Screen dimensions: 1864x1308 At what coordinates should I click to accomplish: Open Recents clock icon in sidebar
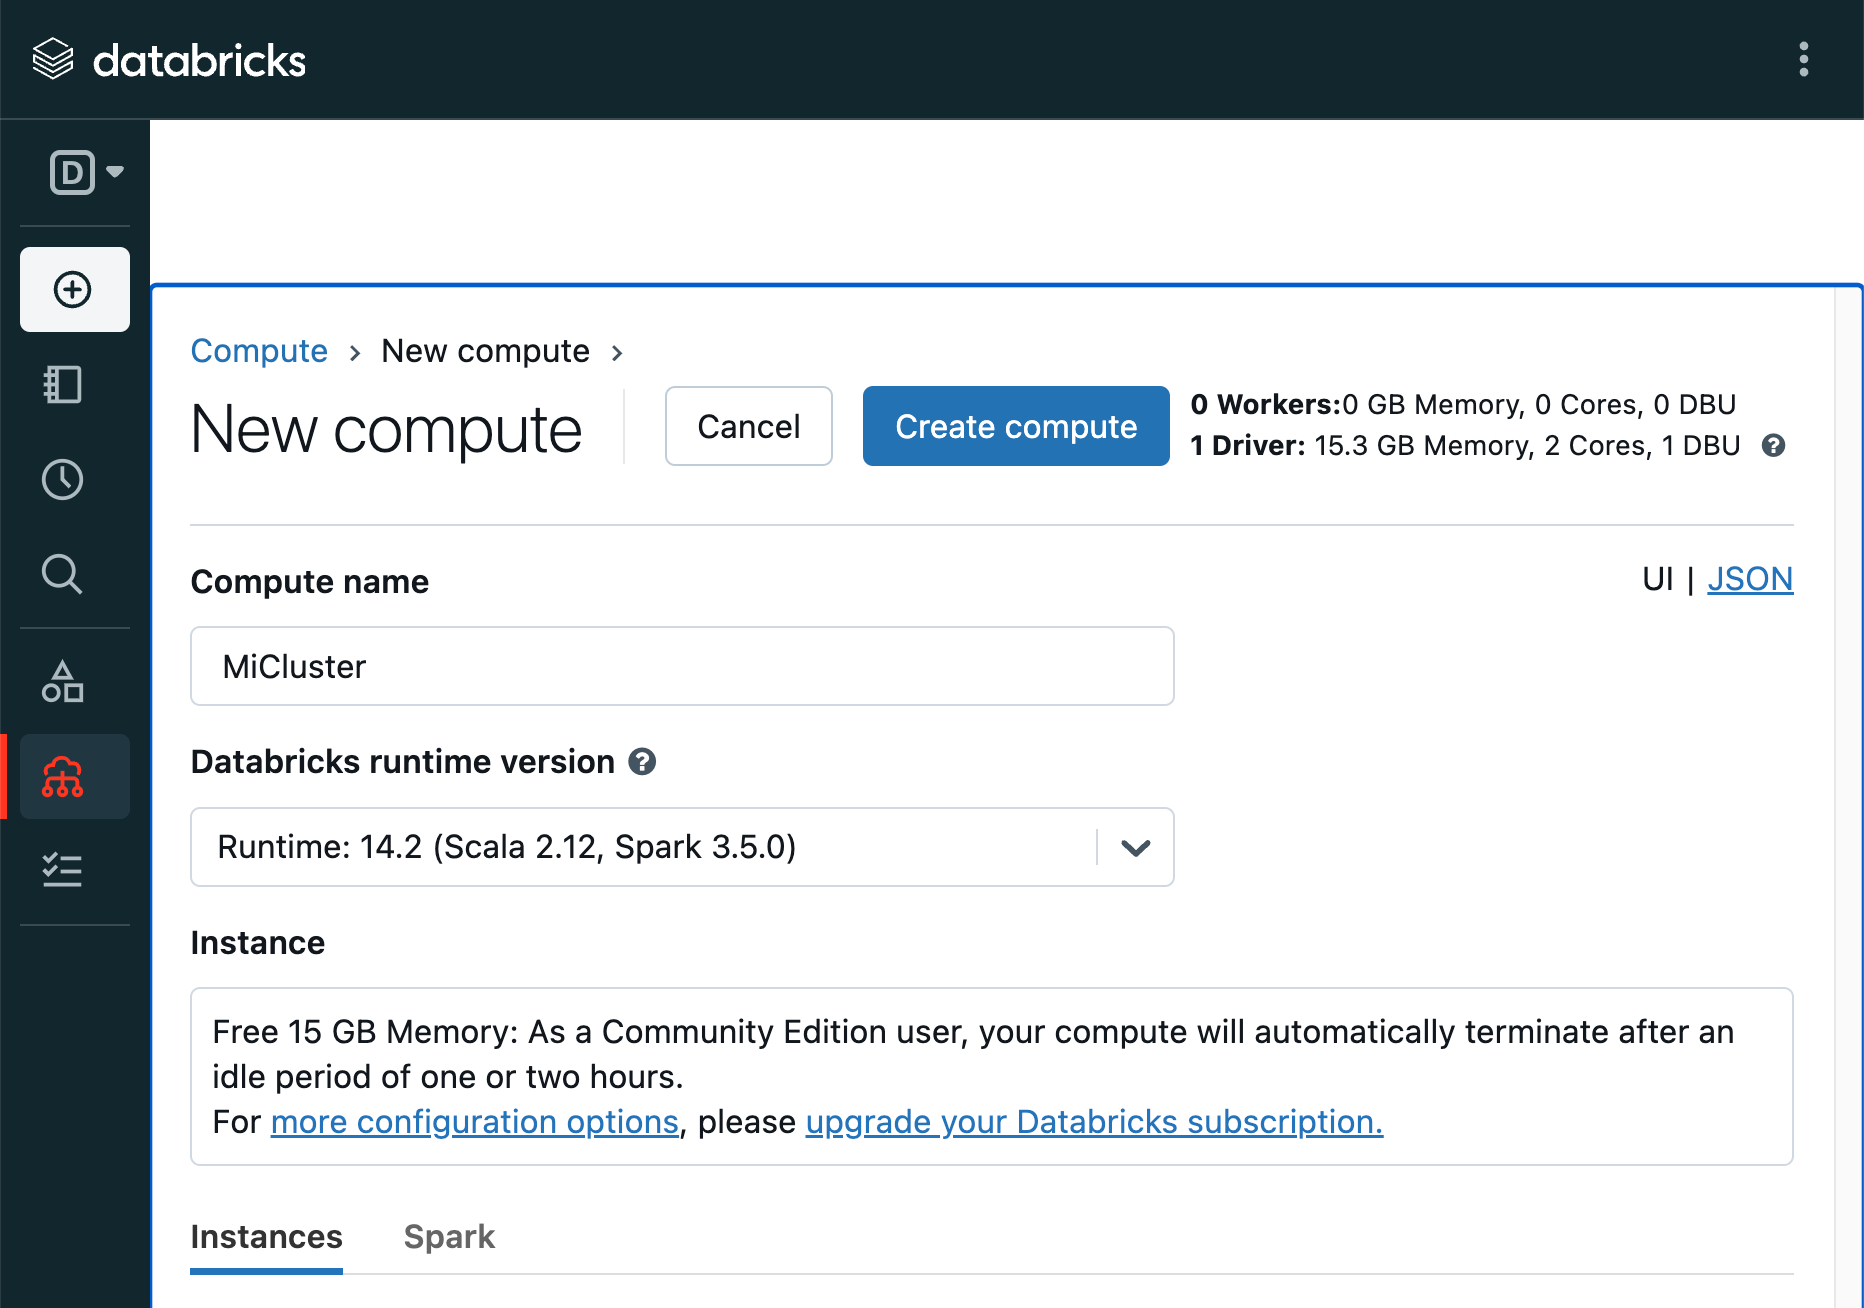pyautogui.click(x=62, y=479)
